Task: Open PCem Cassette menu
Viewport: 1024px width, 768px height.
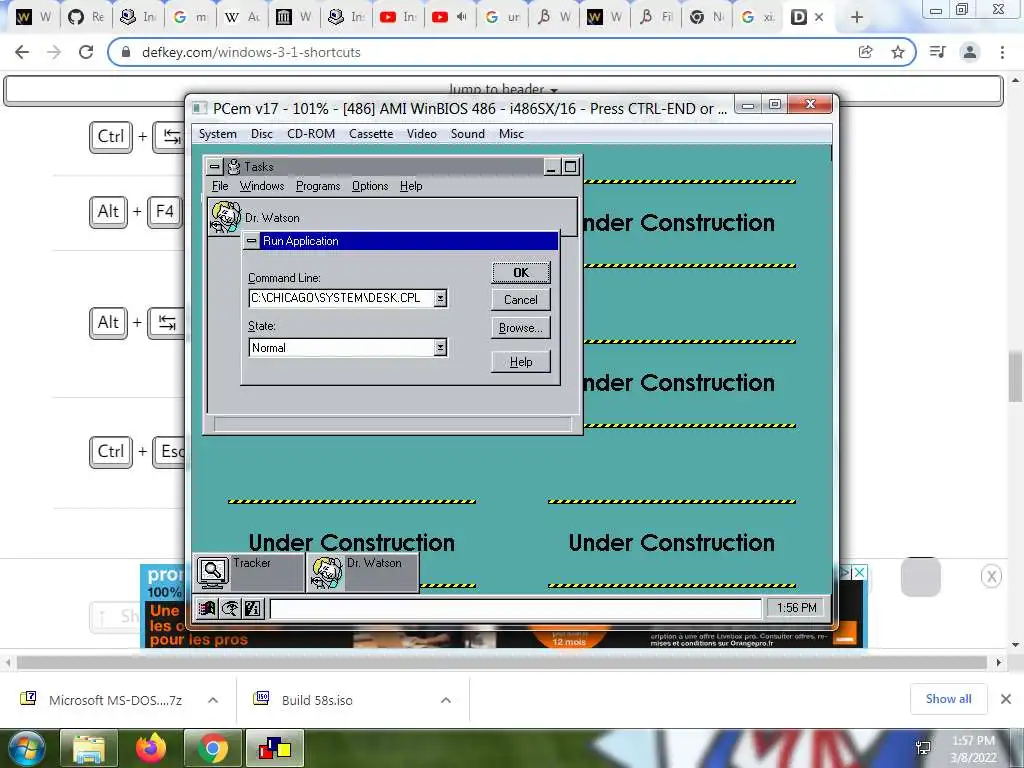Action: pos(371,134)
